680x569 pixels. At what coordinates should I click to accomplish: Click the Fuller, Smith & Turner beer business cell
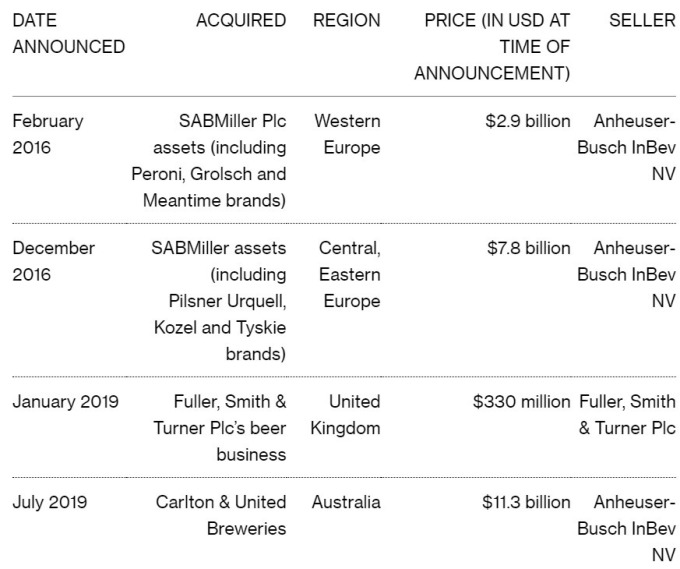click(x=220, y=428)
